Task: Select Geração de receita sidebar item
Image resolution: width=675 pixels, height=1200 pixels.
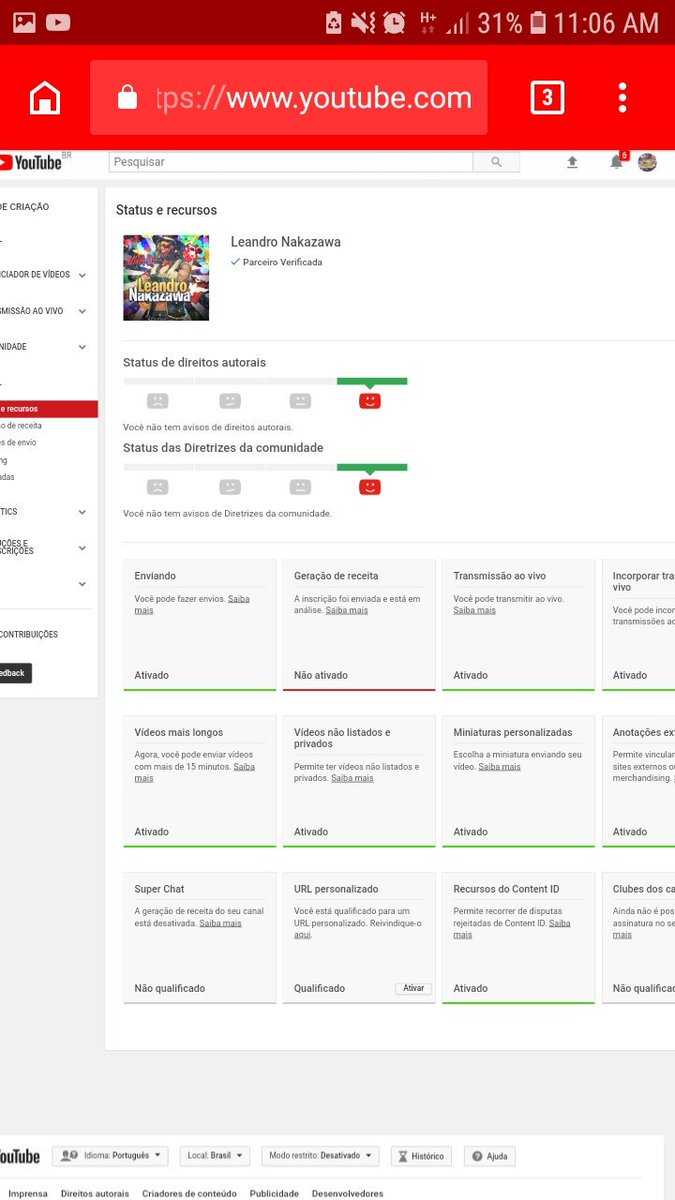Action: [x=22, y=426]
